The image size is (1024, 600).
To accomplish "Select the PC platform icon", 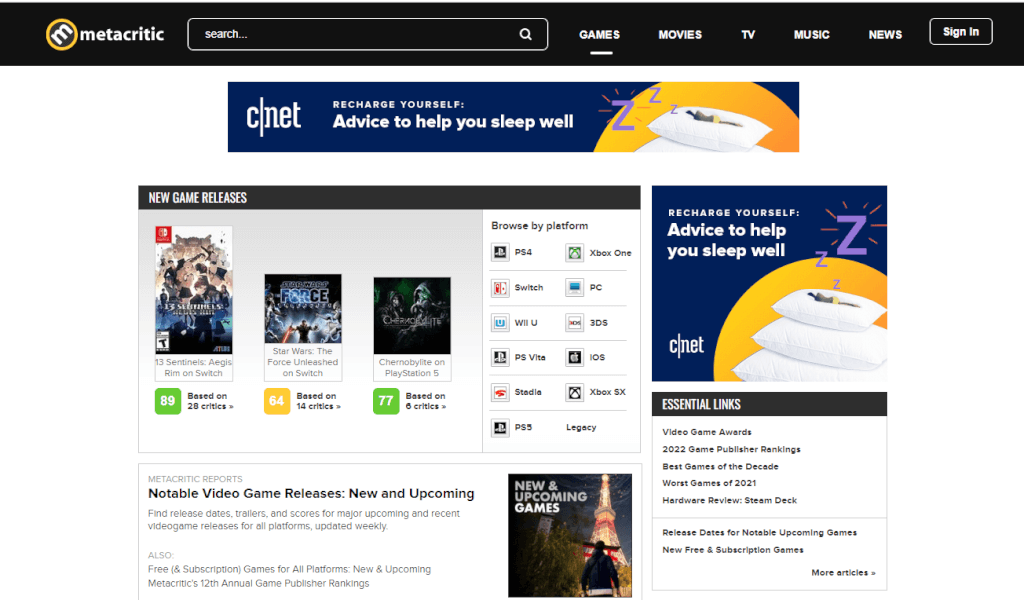I will tap(575, 287).
